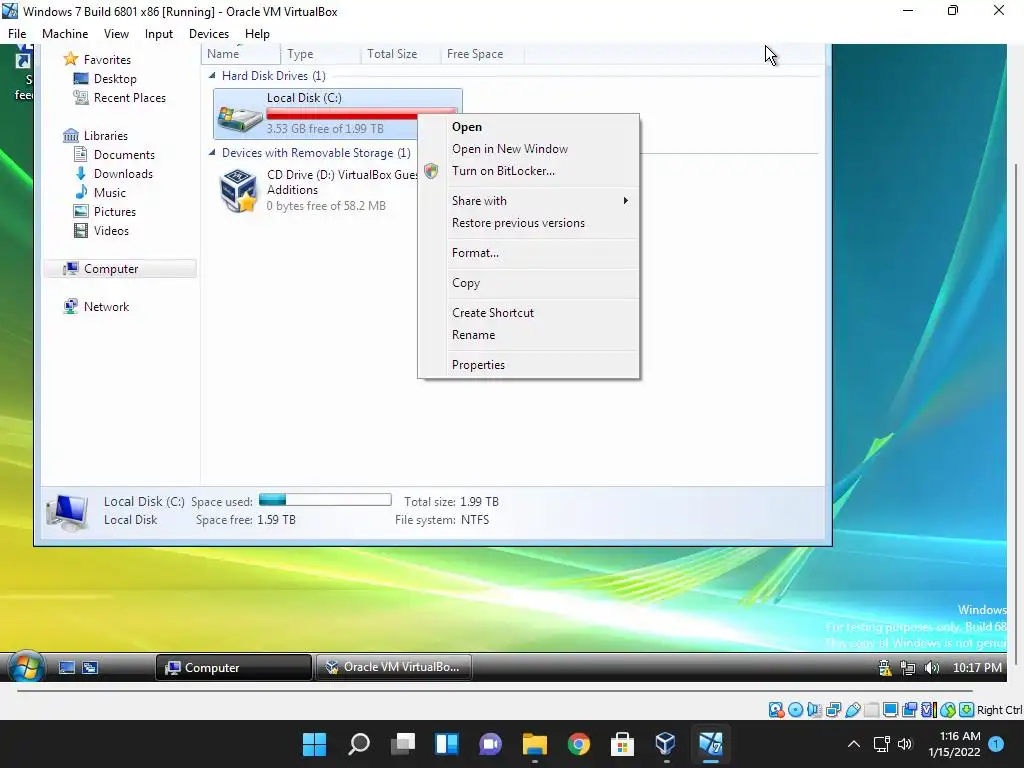Click the mouse integration status icon
This screenshot has height=768, width=1024.
point(948,710)
